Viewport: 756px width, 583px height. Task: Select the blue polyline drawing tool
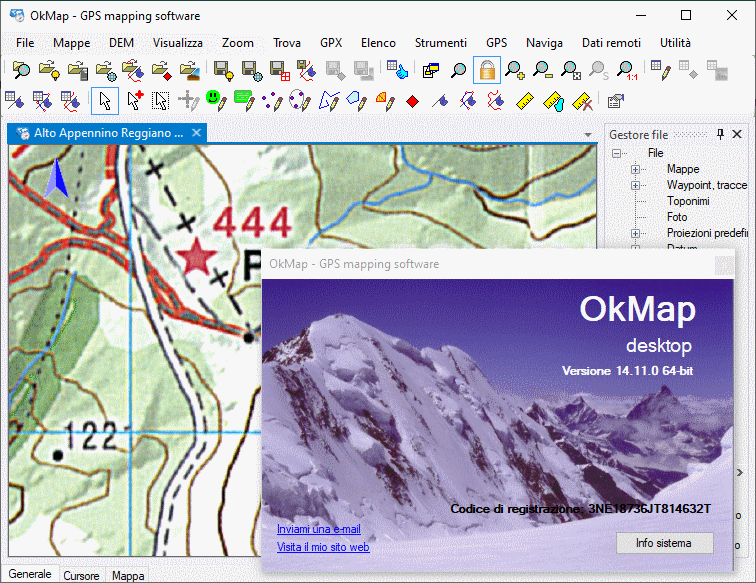[329, 101]
